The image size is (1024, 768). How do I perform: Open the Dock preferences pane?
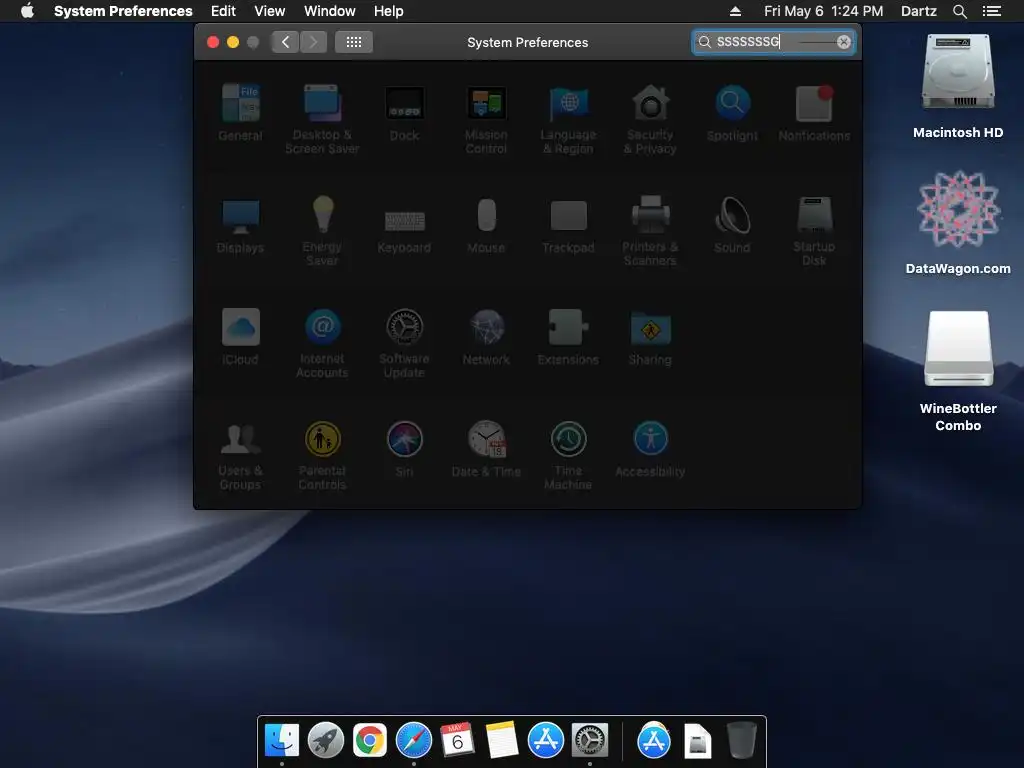coord(404,112)
